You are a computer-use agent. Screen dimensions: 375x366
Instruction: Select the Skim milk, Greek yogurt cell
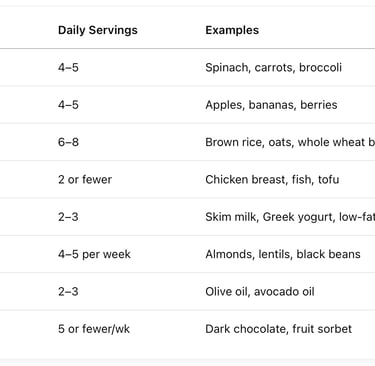(290, 217)
